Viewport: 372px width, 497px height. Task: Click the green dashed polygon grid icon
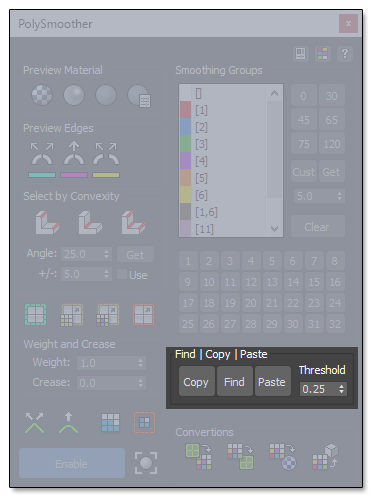tap(35, 314)
